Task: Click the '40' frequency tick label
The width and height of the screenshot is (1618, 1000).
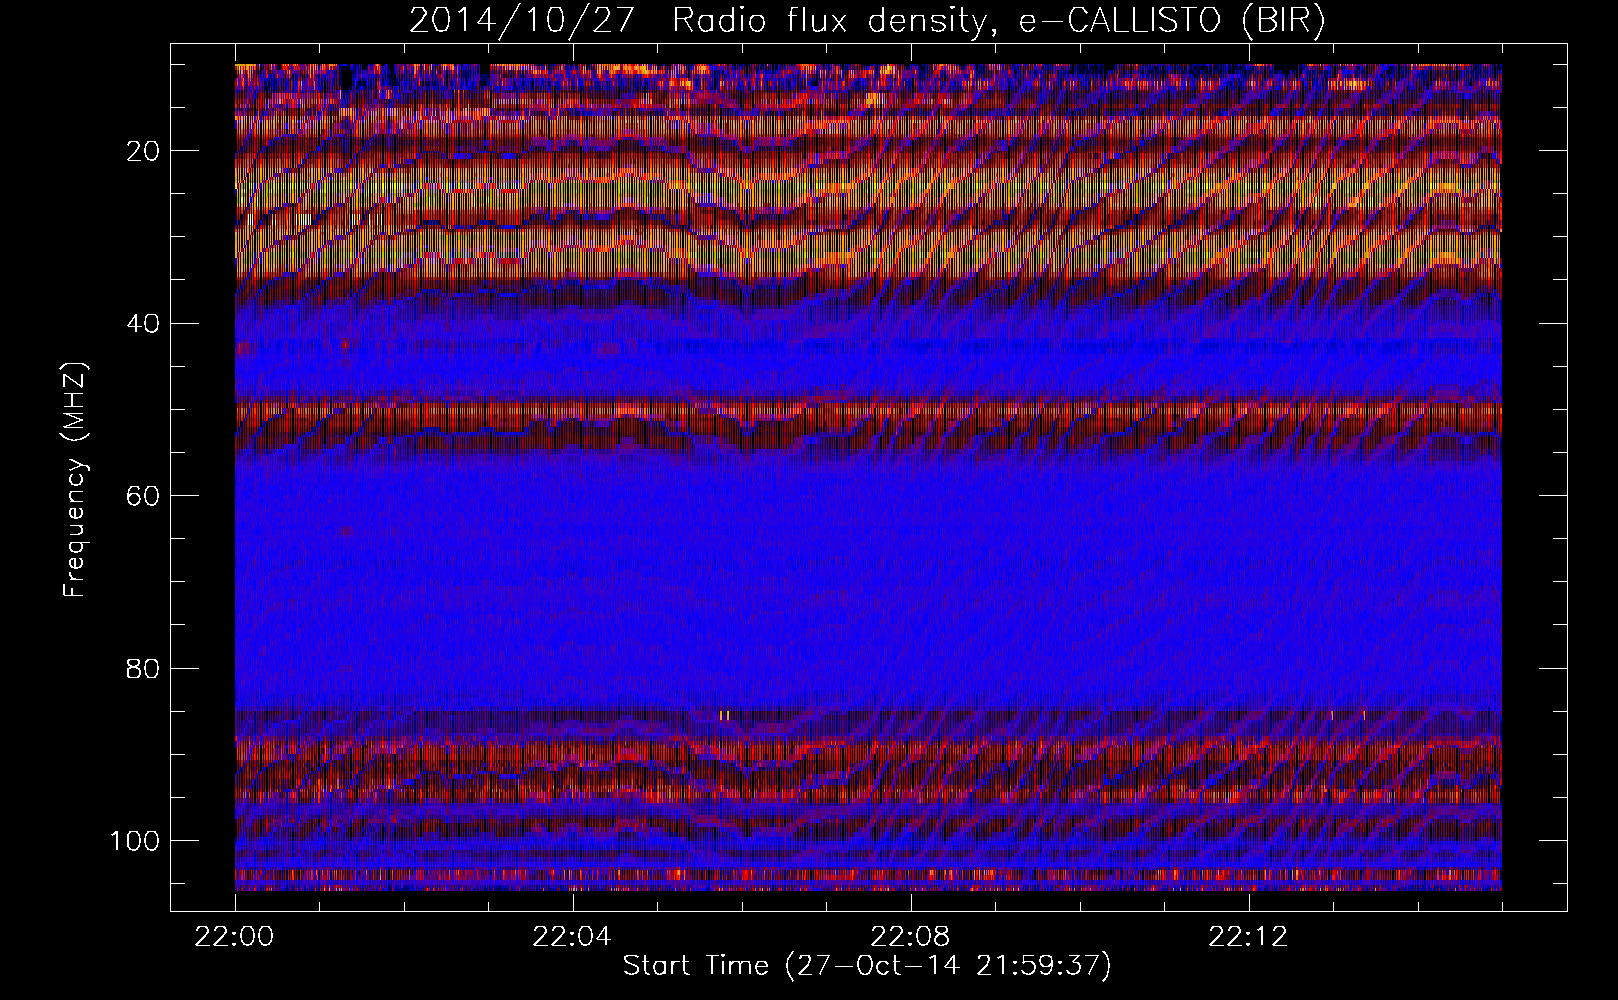Action: [x=144, y=323]
